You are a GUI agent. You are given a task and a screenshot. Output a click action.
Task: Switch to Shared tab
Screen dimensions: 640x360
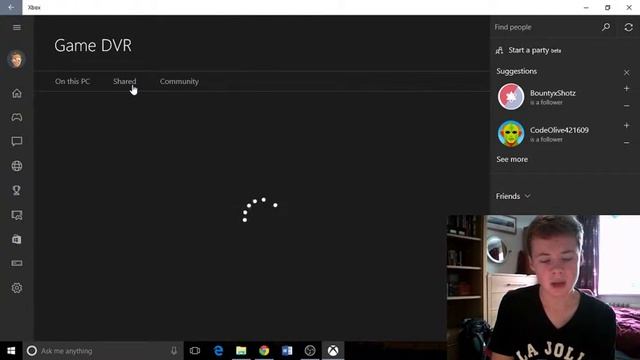124,81
